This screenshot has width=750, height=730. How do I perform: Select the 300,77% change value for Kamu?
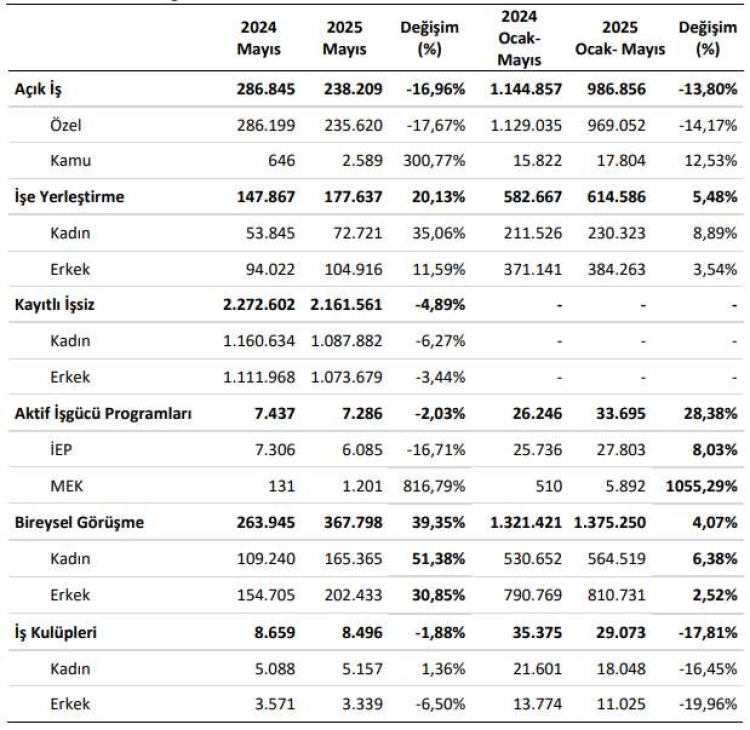click(x=435, y=161)
